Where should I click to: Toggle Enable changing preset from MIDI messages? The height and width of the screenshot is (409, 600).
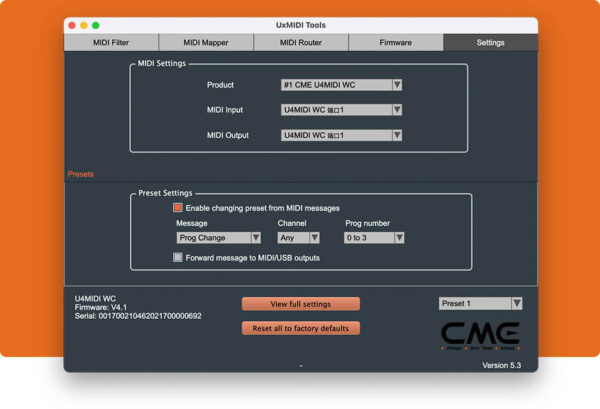point(178,208)
